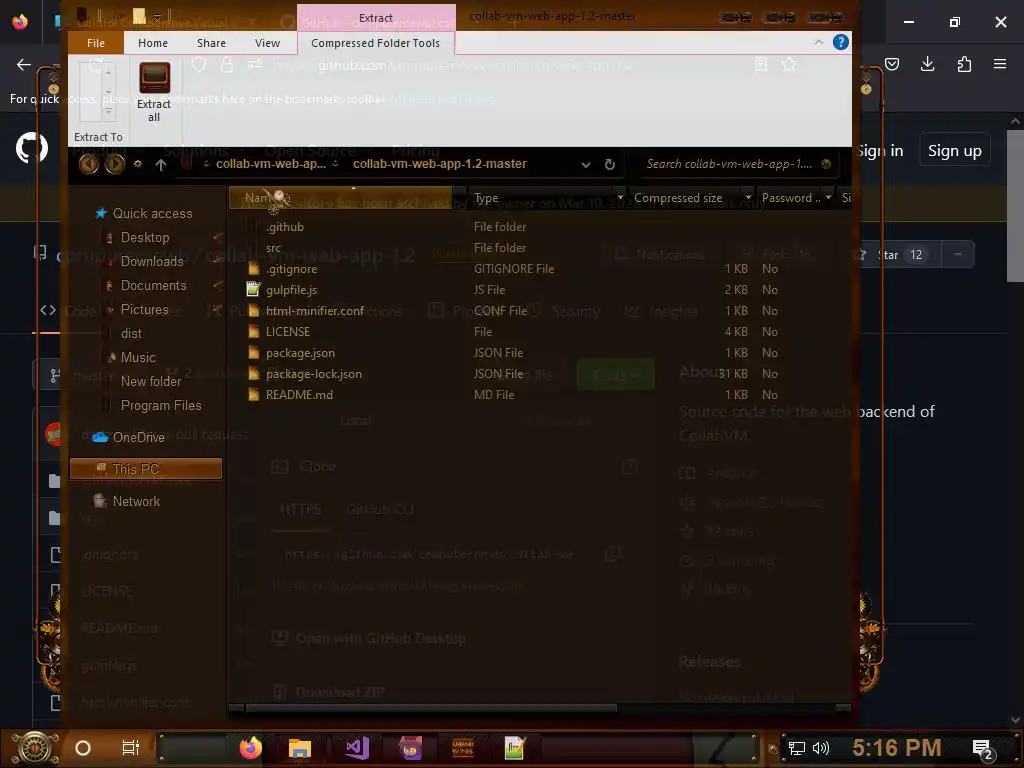This screenshot has width=1024, height=768.
Task: Open Firefox hamburger application menu
Action: (x=1000, y=64)
